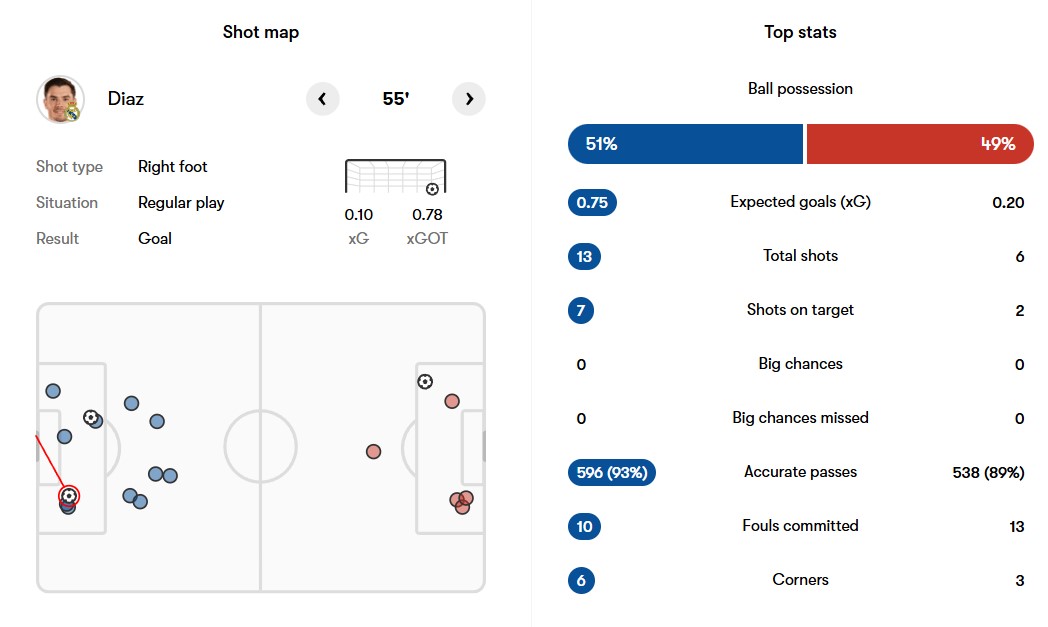Select the 596 (93%) accurate passes badge
1048x627 pixels.
coord(612,473)
